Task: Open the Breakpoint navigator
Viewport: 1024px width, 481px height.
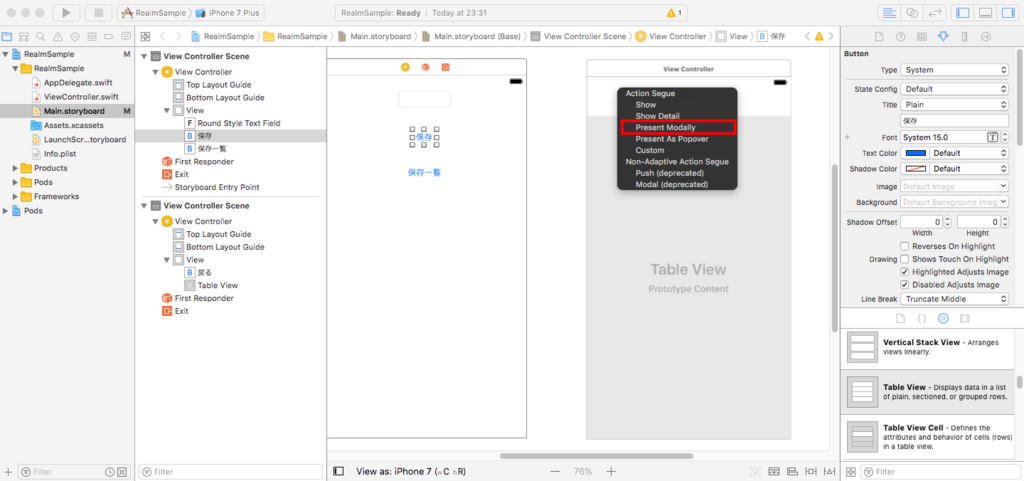Action: click(109, 37)
